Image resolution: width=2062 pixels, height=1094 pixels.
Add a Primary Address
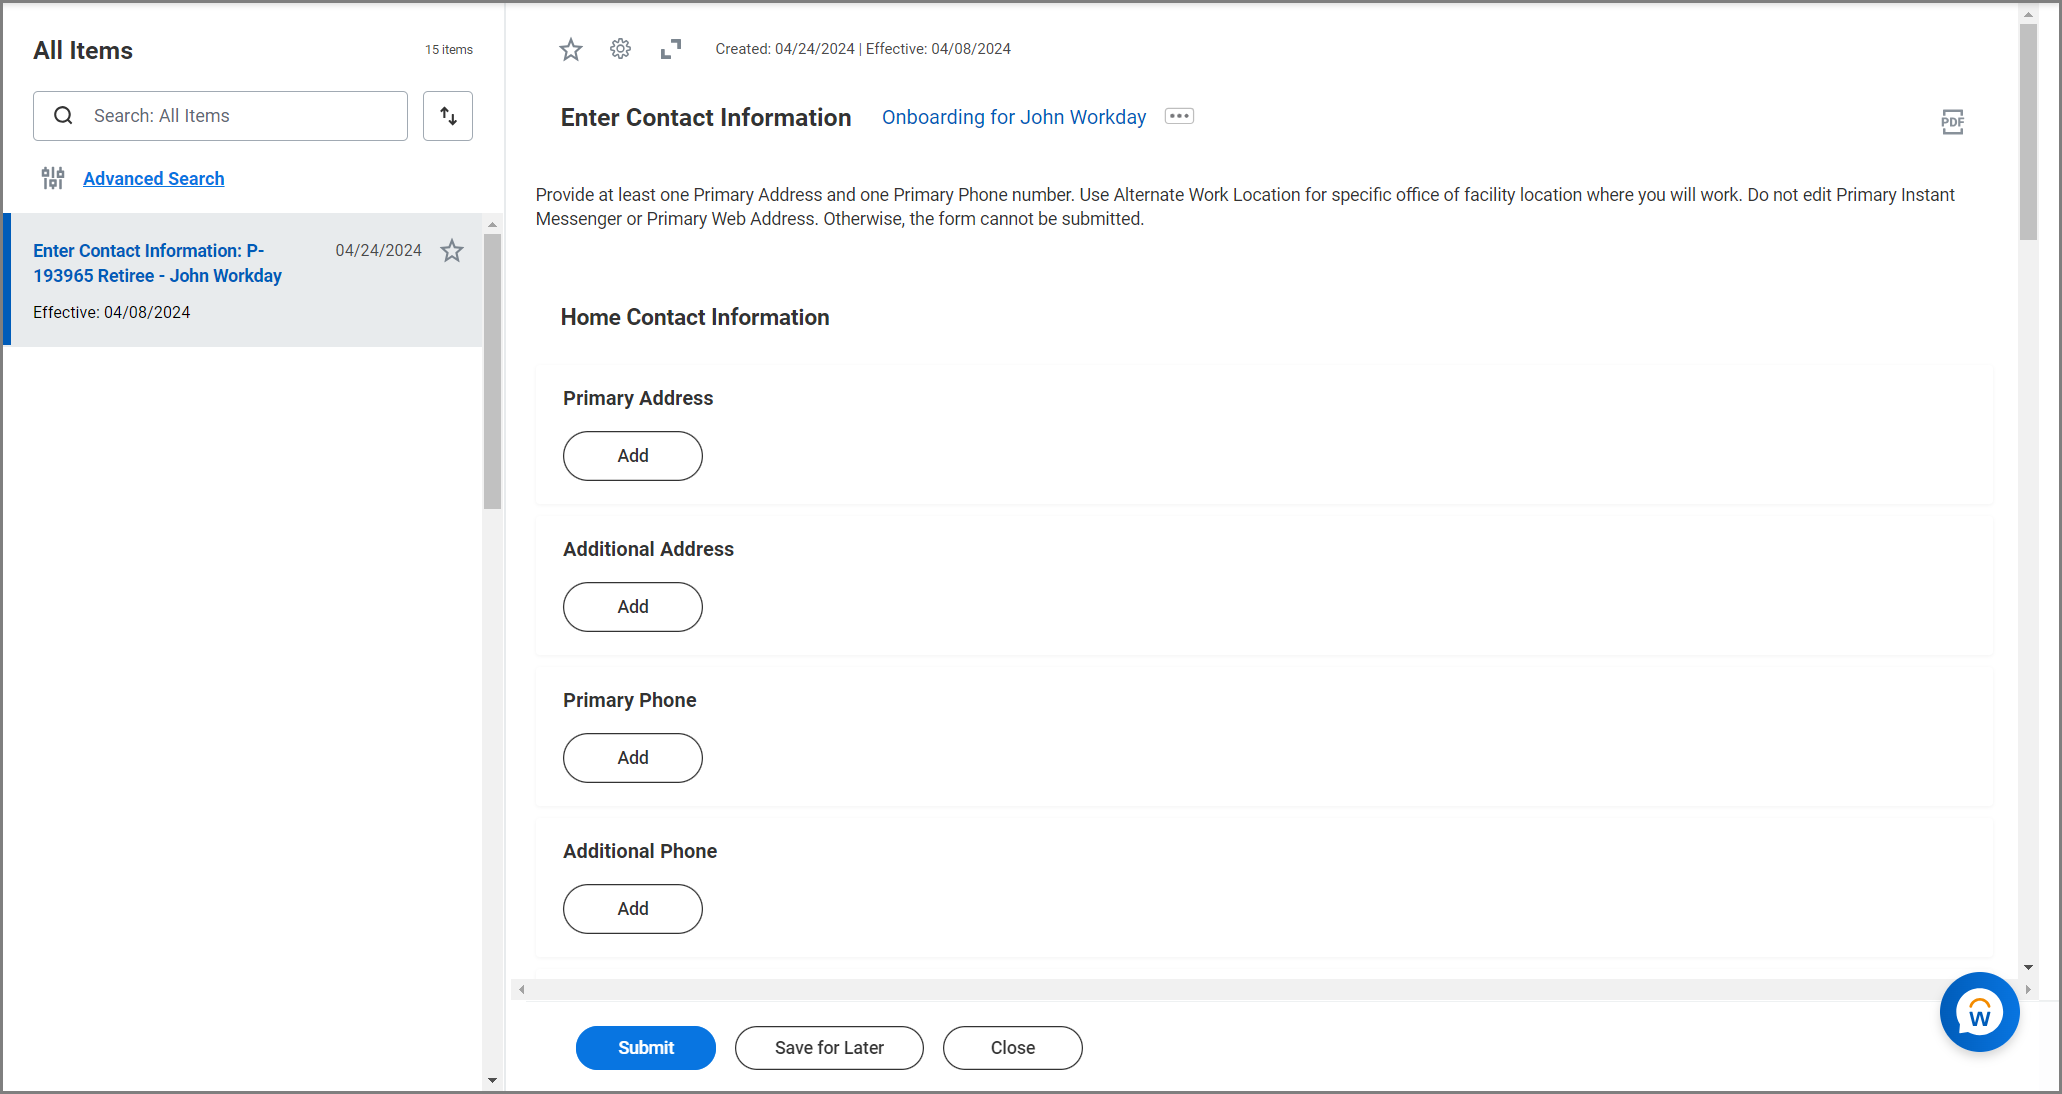(633, 456)
